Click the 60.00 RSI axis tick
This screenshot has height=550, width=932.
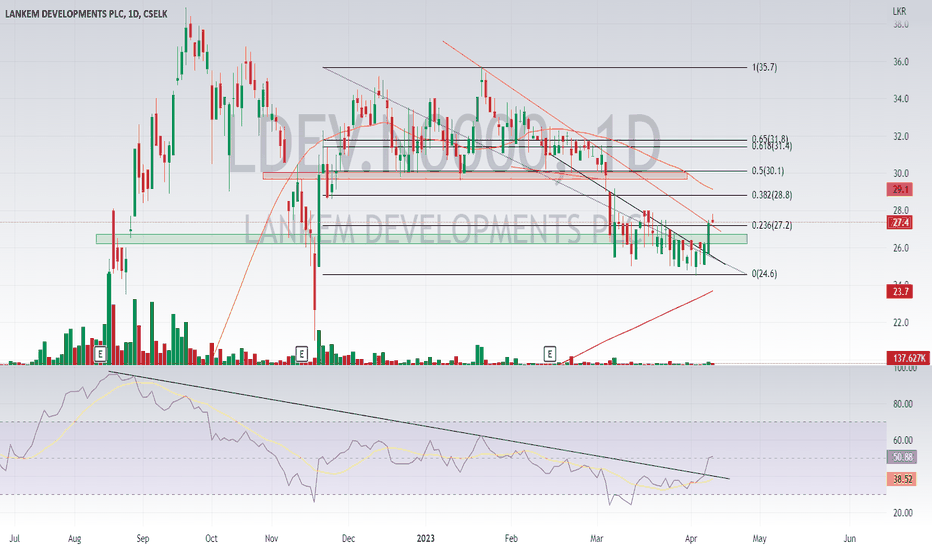903,441
